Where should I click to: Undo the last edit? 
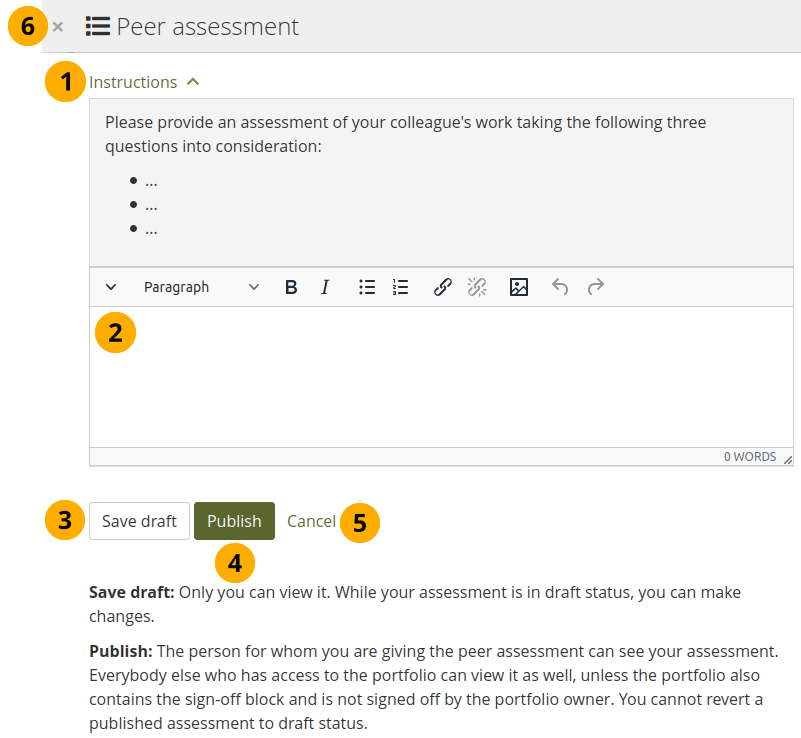[x=560, y=287]
